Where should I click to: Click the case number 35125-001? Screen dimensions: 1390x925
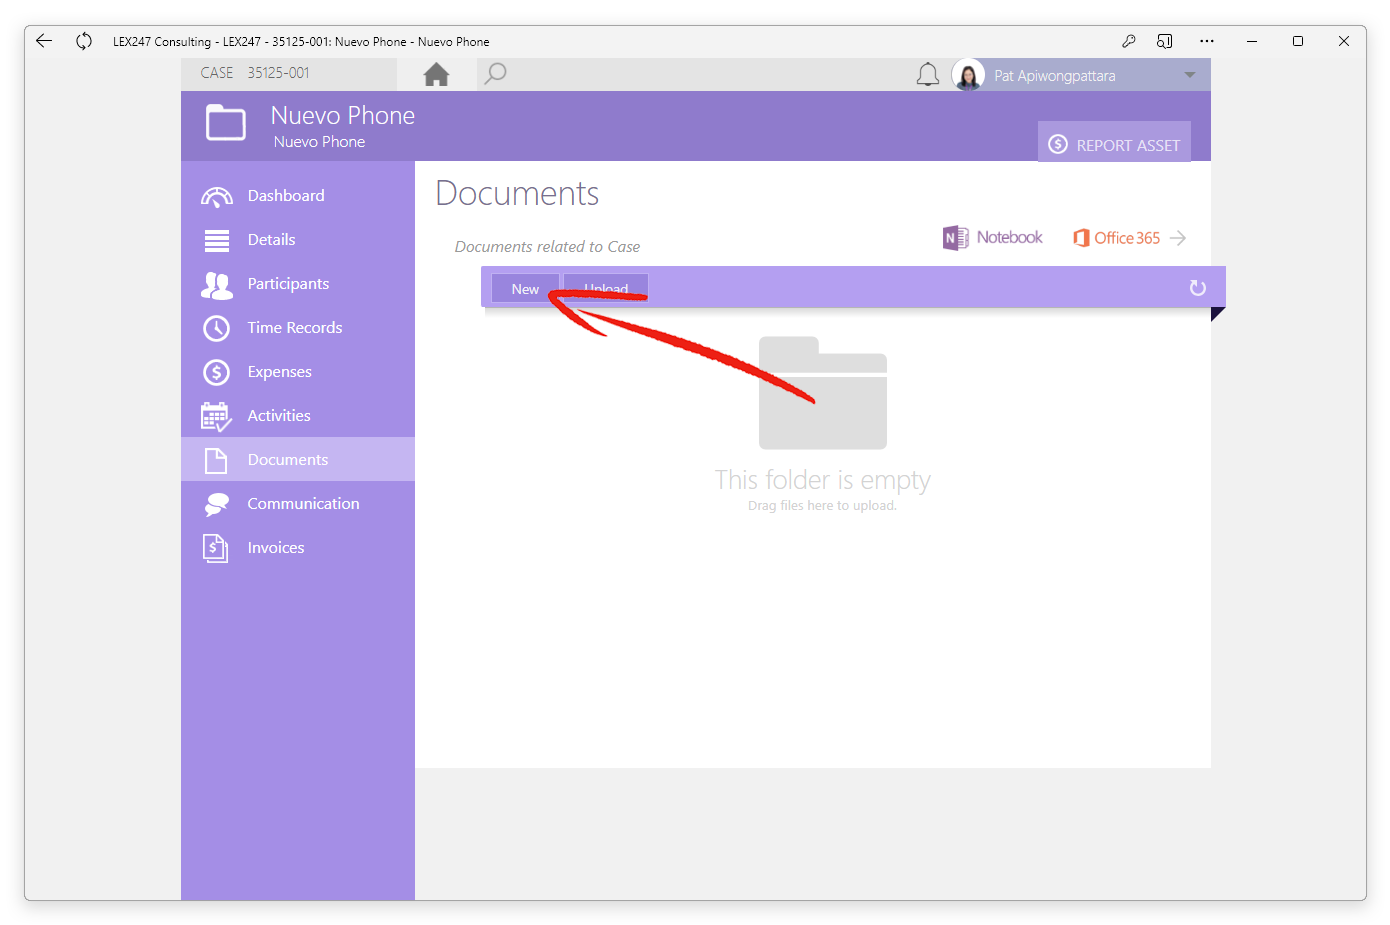click(278, 73)
